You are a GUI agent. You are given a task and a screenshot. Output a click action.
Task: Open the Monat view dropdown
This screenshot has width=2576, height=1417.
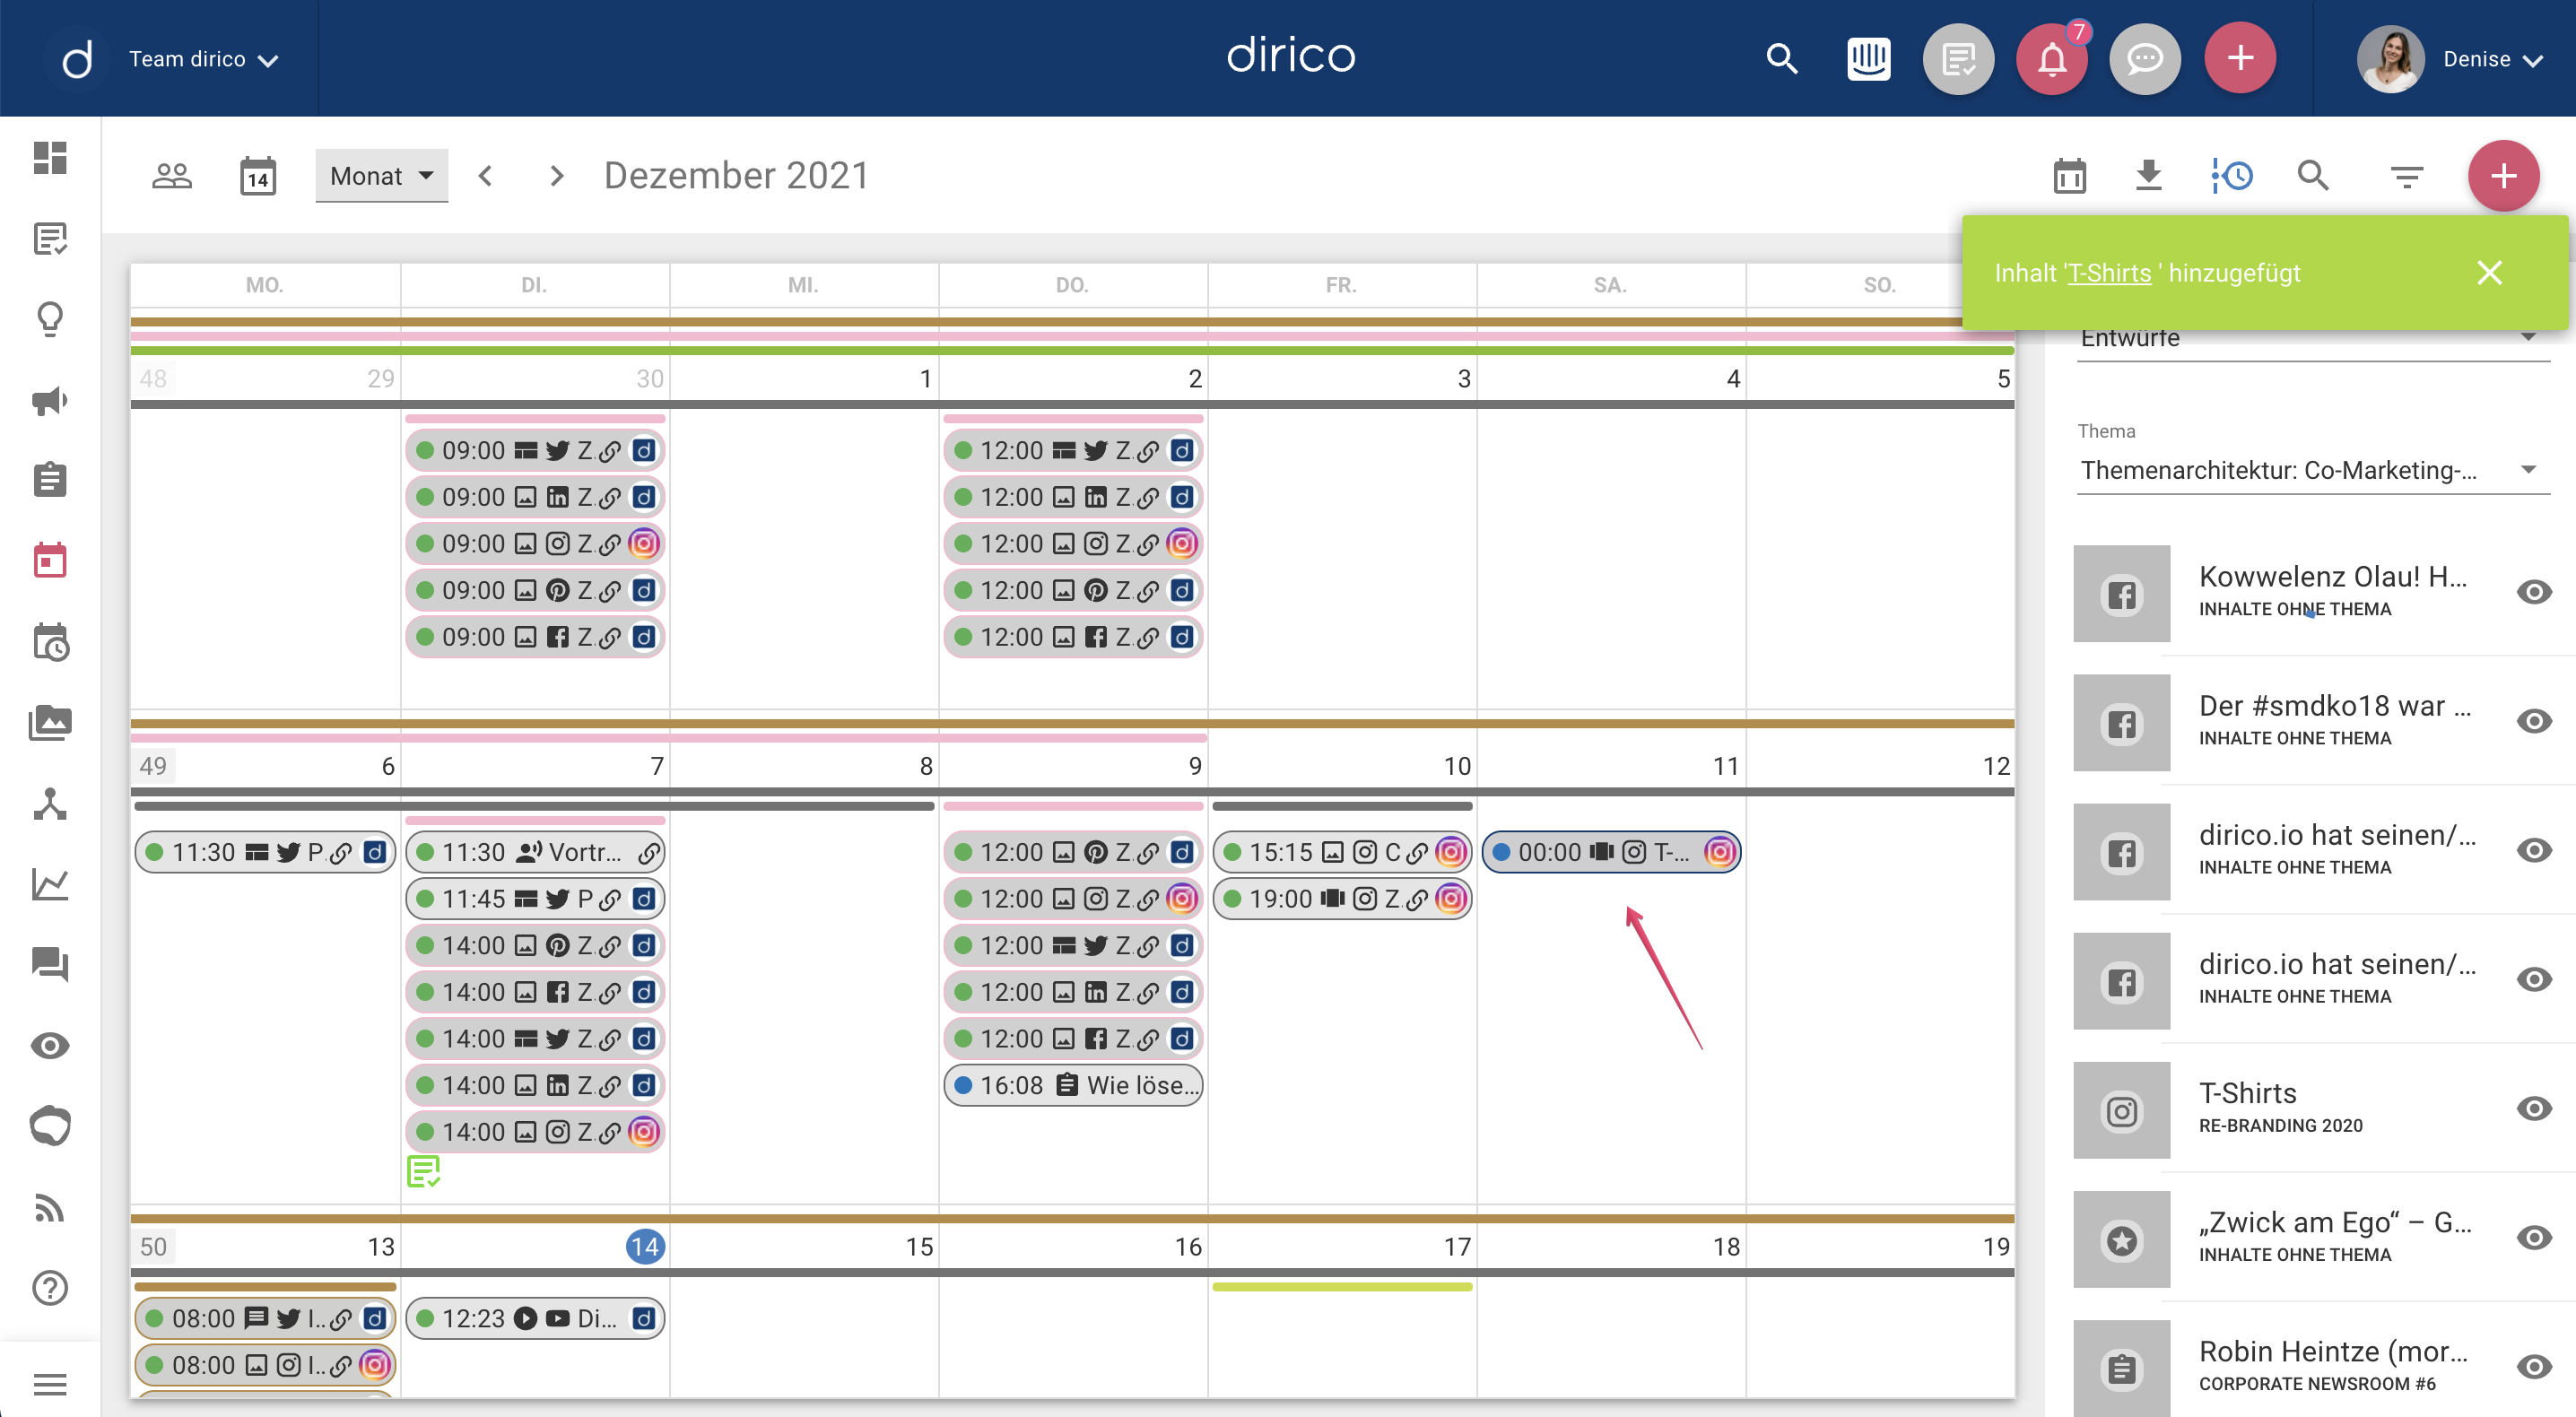382,176
